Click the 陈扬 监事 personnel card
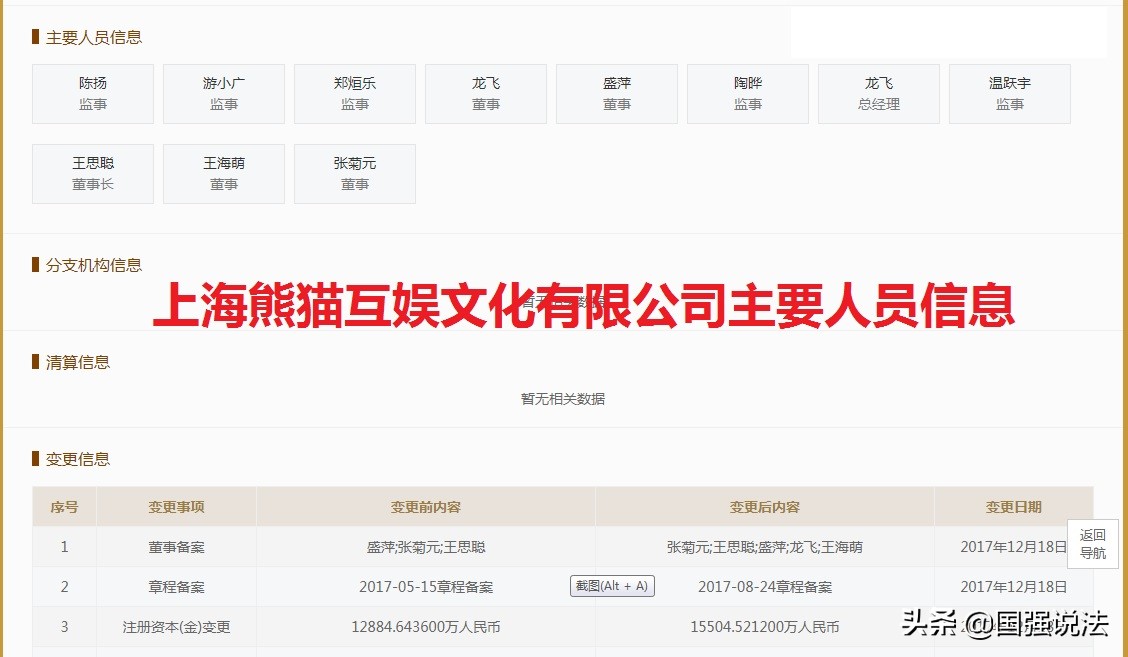This screenshot has height=657, width=1128. point(92,93)
